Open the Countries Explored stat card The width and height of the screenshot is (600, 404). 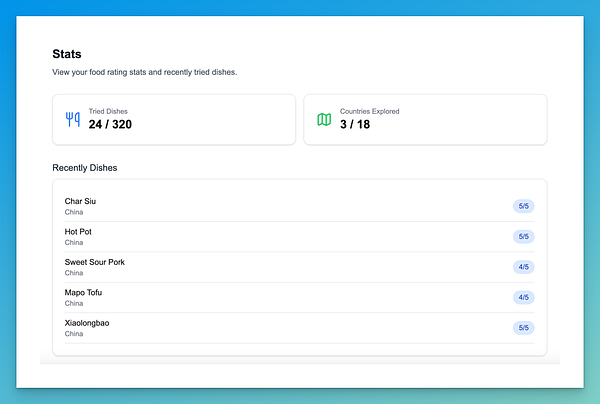tap(425, 120)
